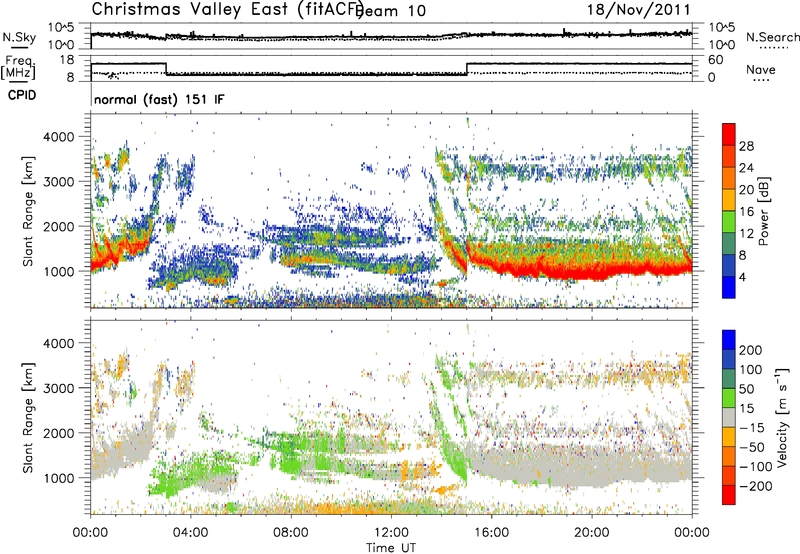Select '3000' on the velocity panel range axis
This screenshot has width=800, height=554.
59,388
